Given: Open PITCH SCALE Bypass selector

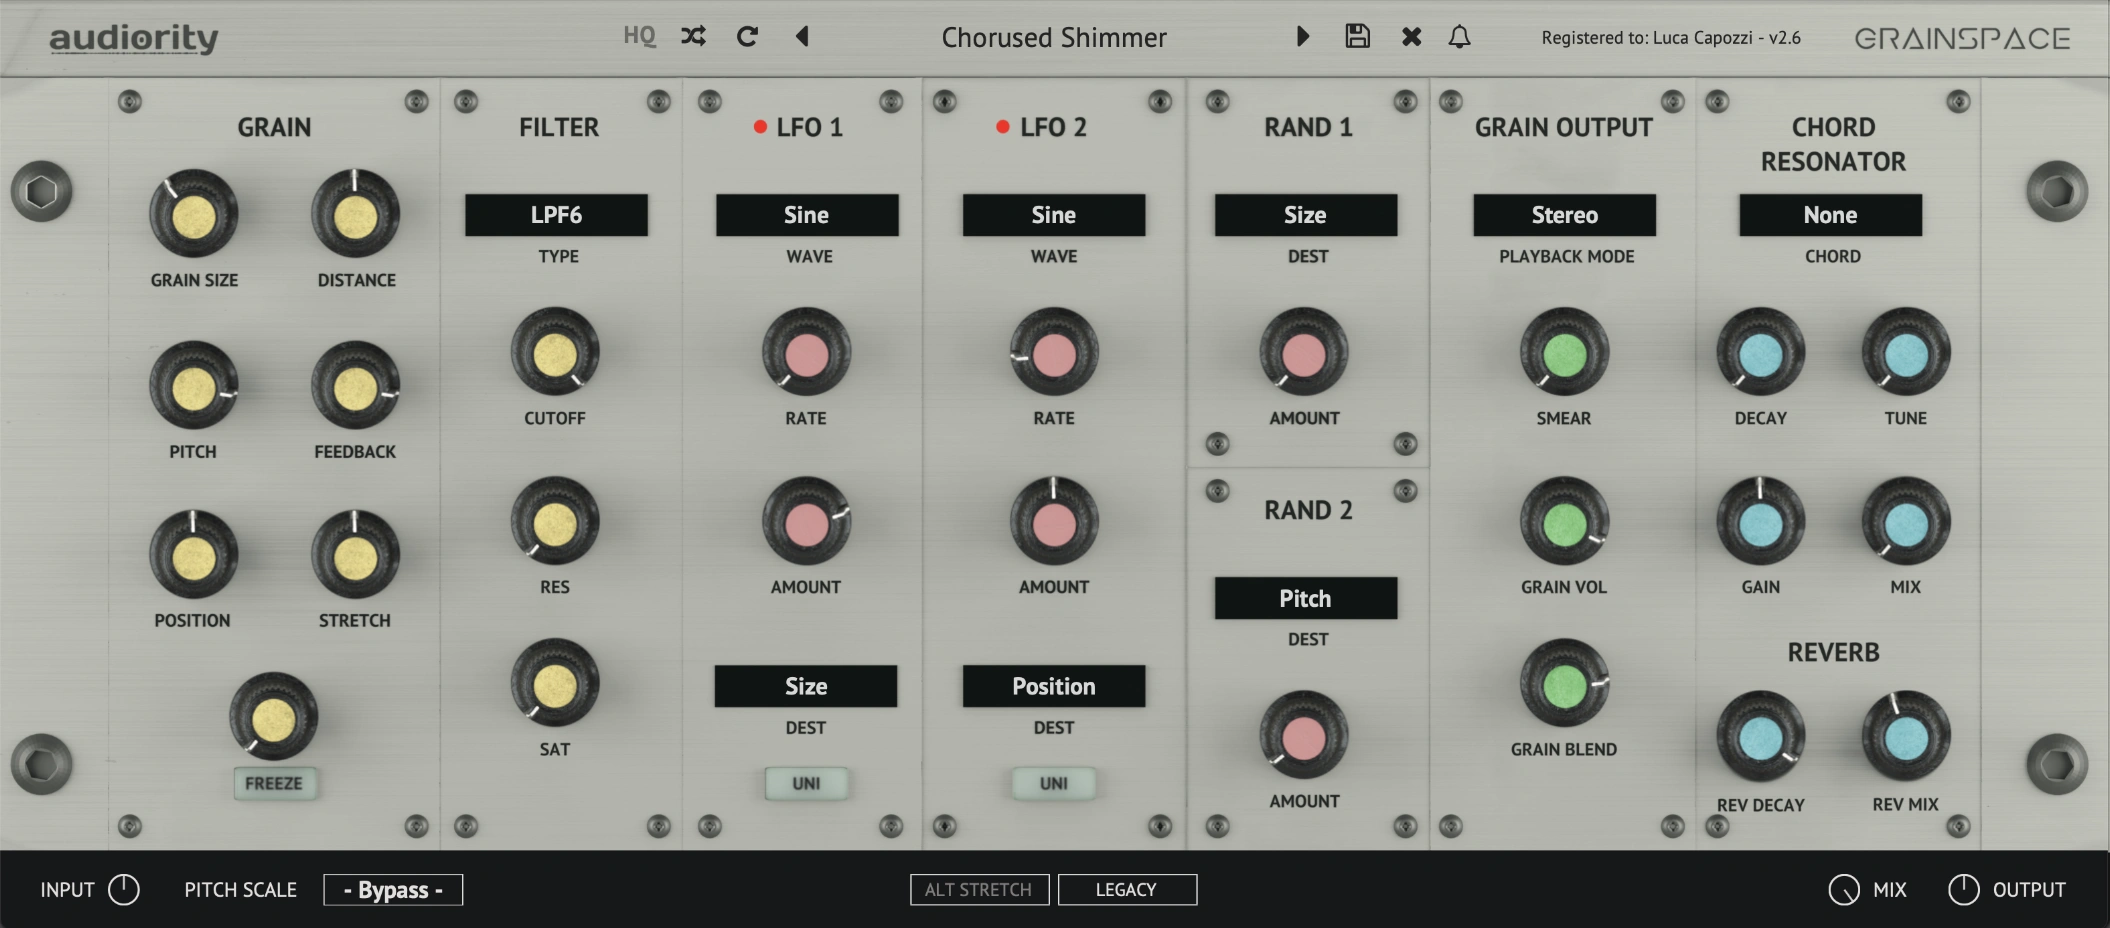Looking at the screenshot, I should click(x=393, y=889).
